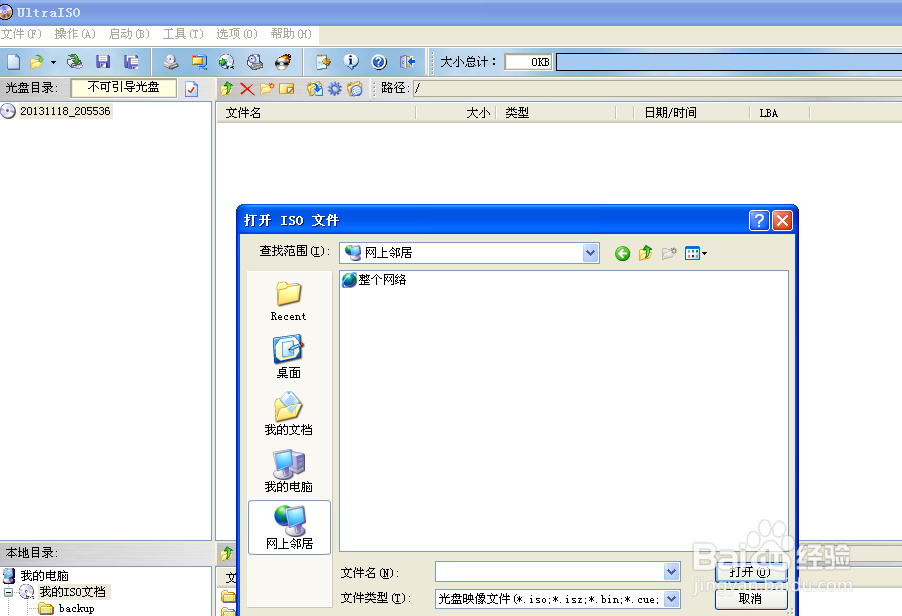
Task: Click the folder-with-list view icon in the image toolbar
Action: tap(355, 89)
